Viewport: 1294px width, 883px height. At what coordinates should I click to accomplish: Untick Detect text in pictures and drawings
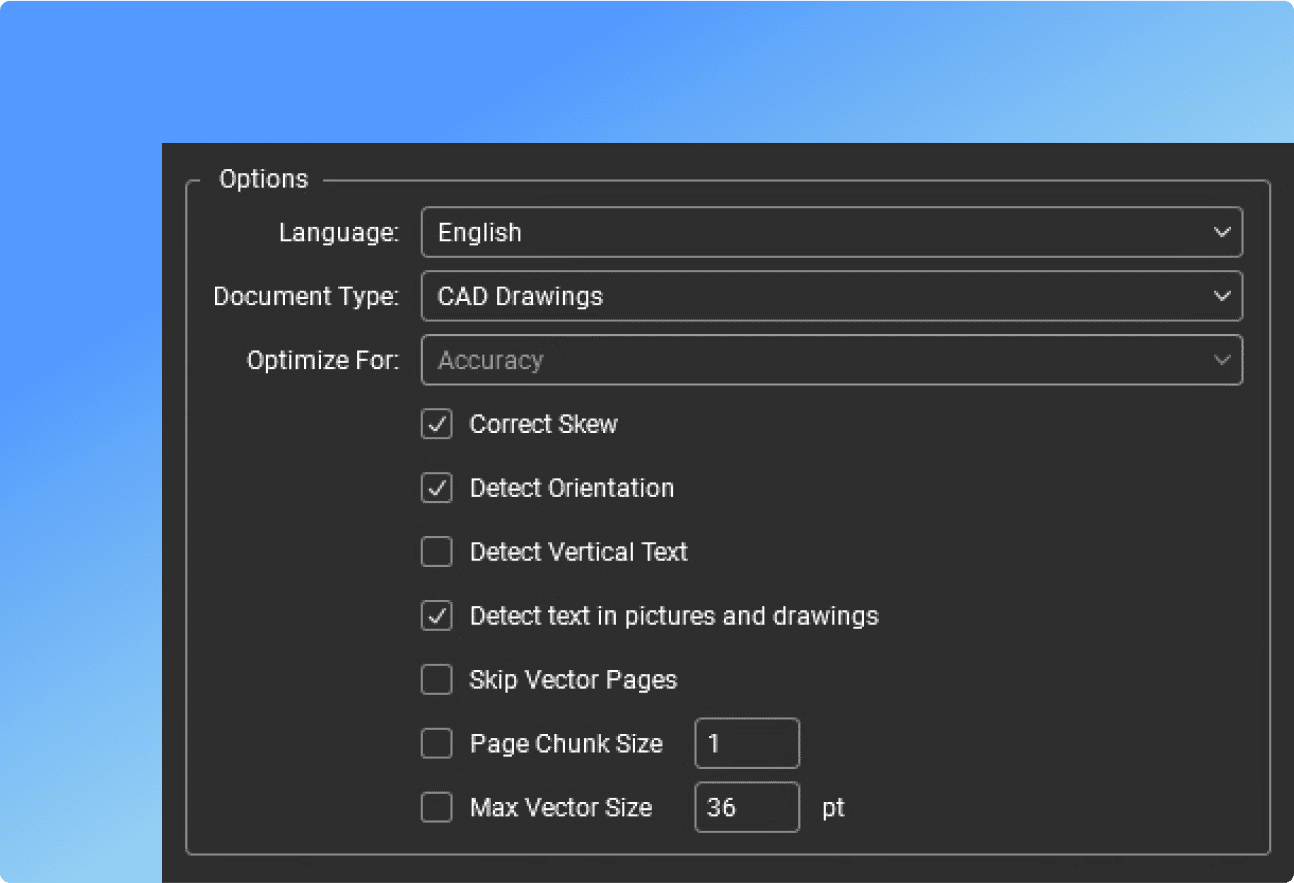[x=437, y=616]
